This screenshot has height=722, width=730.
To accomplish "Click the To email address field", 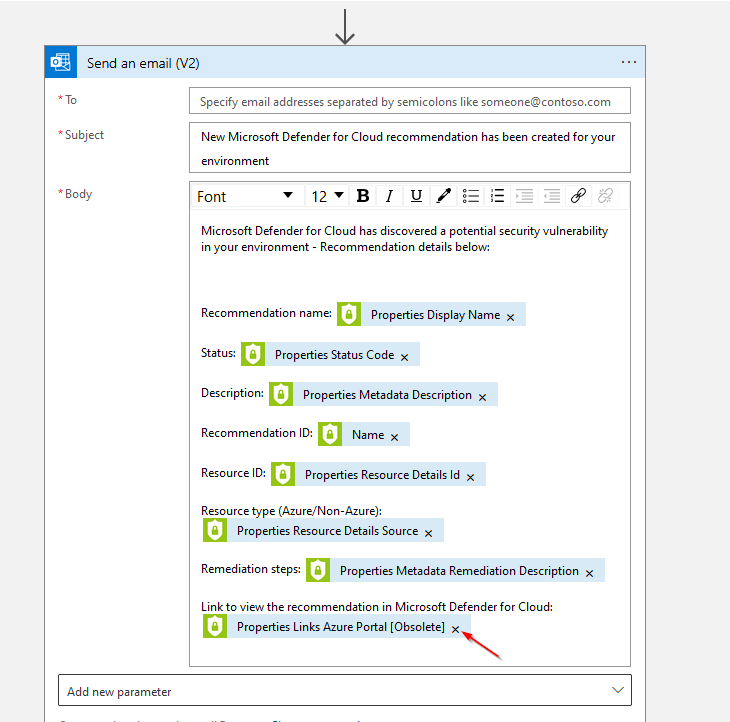I will (410, 101).
